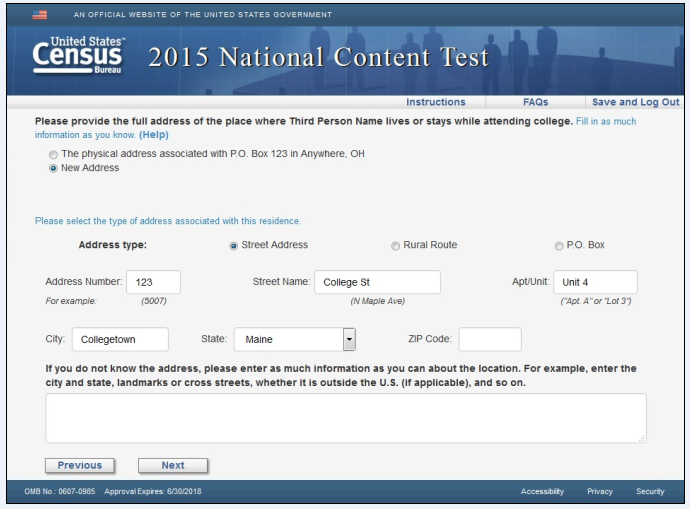Choose Rural Route address type
The width and height of the screenshot is (690, 509).
(395, 246)
